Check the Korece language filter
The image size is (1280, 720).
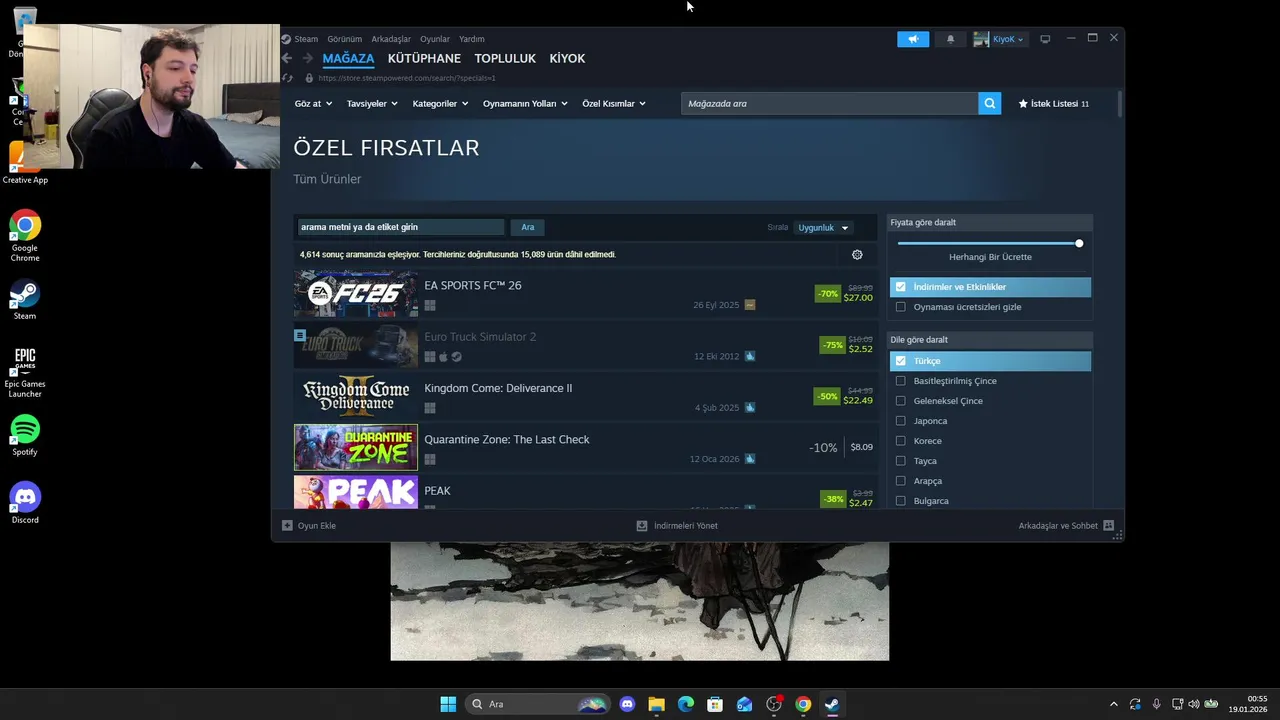pyautogui.click(x=901, y=441)
